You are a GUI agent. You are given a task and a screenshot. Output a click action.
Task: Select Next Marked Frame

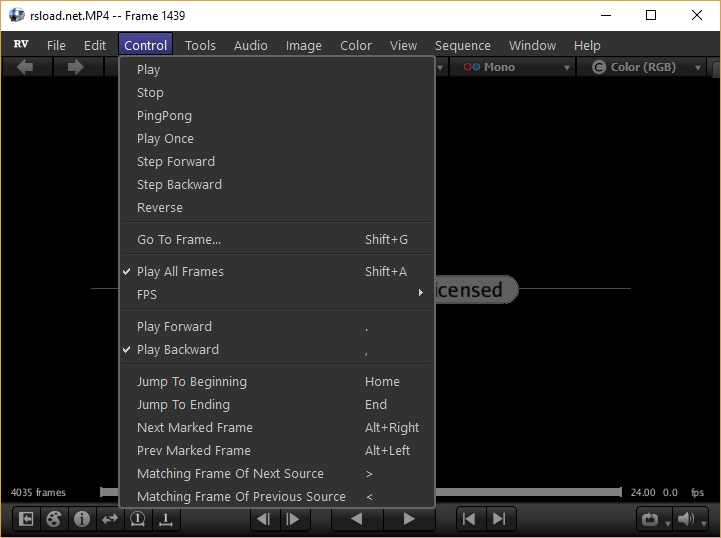tap(277, 428)
